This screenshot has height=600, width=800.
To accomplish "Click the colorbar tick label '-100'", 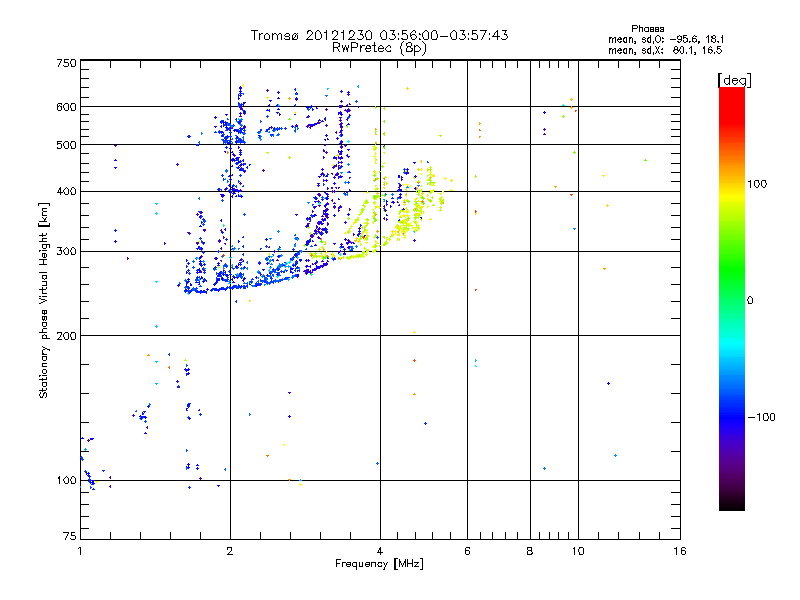I will tap(762, 417).
